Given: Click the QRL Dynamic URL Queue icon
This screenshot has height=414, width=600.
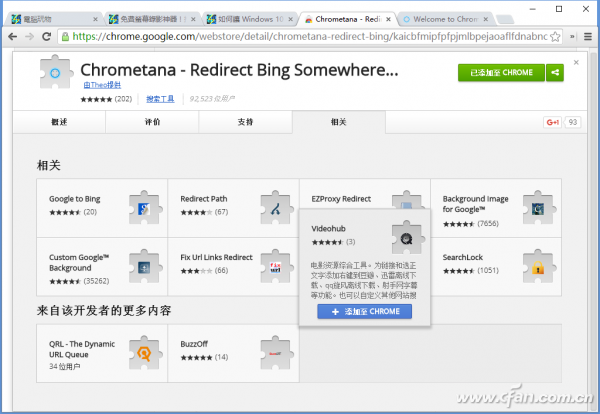Looking at the screenshot, I should click(x=145, y=353).
